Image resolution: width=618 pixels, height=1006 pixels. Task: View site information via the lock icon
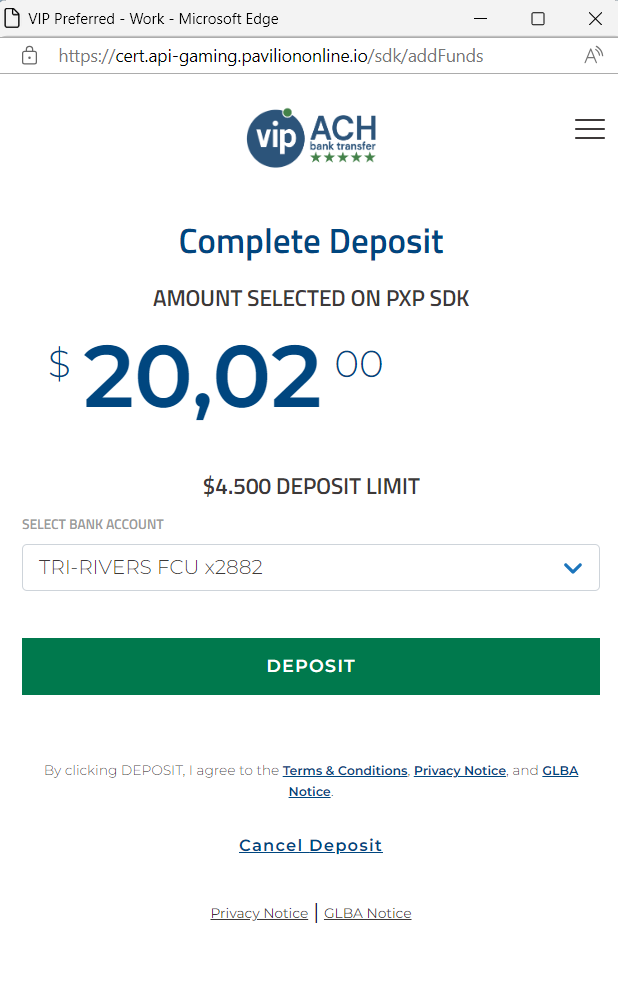(x=29, y=56)
